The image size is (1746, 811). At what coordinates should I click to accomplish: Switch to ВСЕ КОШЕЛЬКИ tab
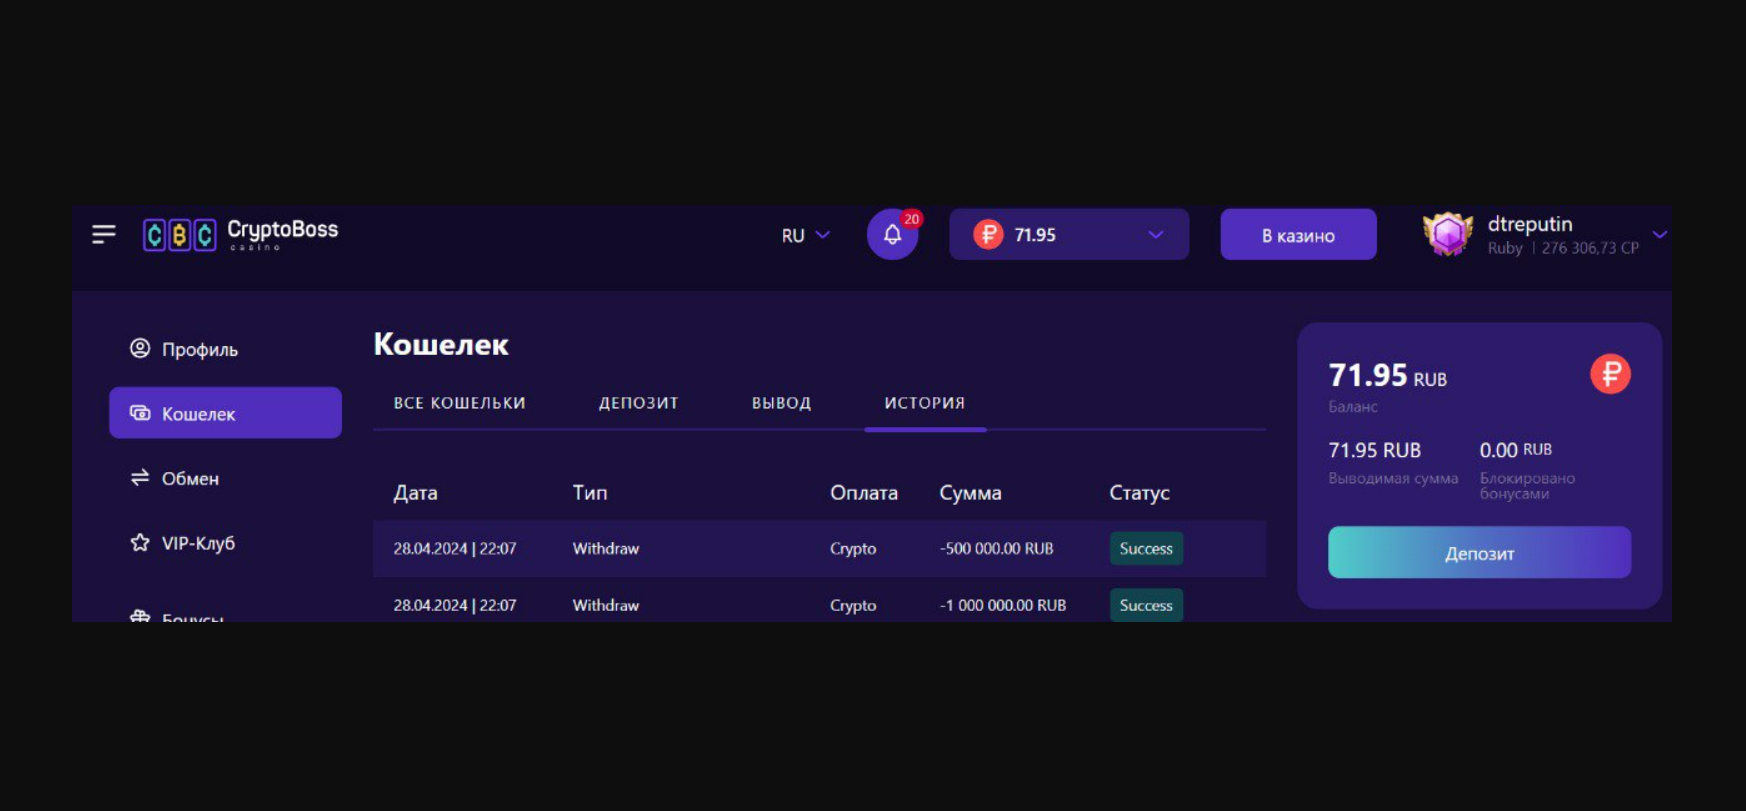point(459,403)
